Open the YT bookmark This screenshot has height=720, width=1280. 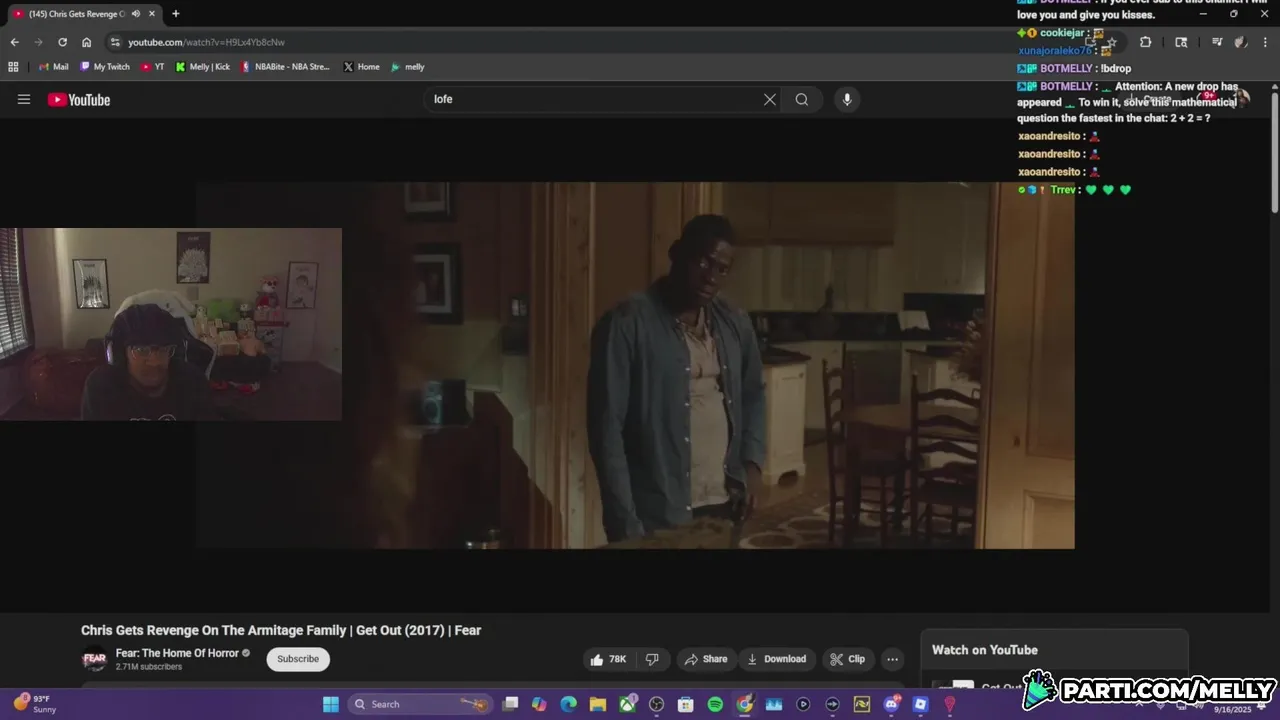(153, 67)
